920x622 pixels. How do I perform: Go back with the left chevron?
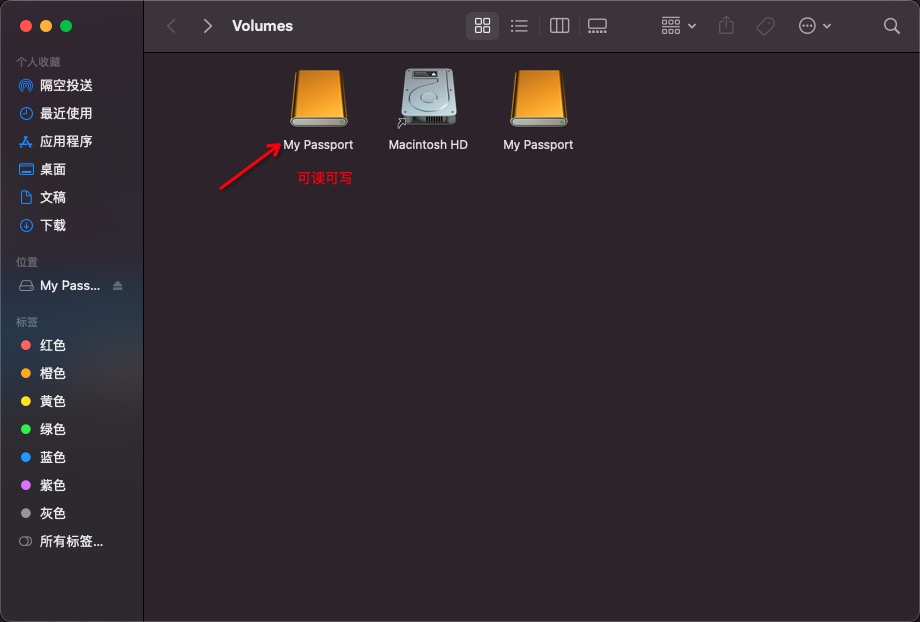click(171, 26)
